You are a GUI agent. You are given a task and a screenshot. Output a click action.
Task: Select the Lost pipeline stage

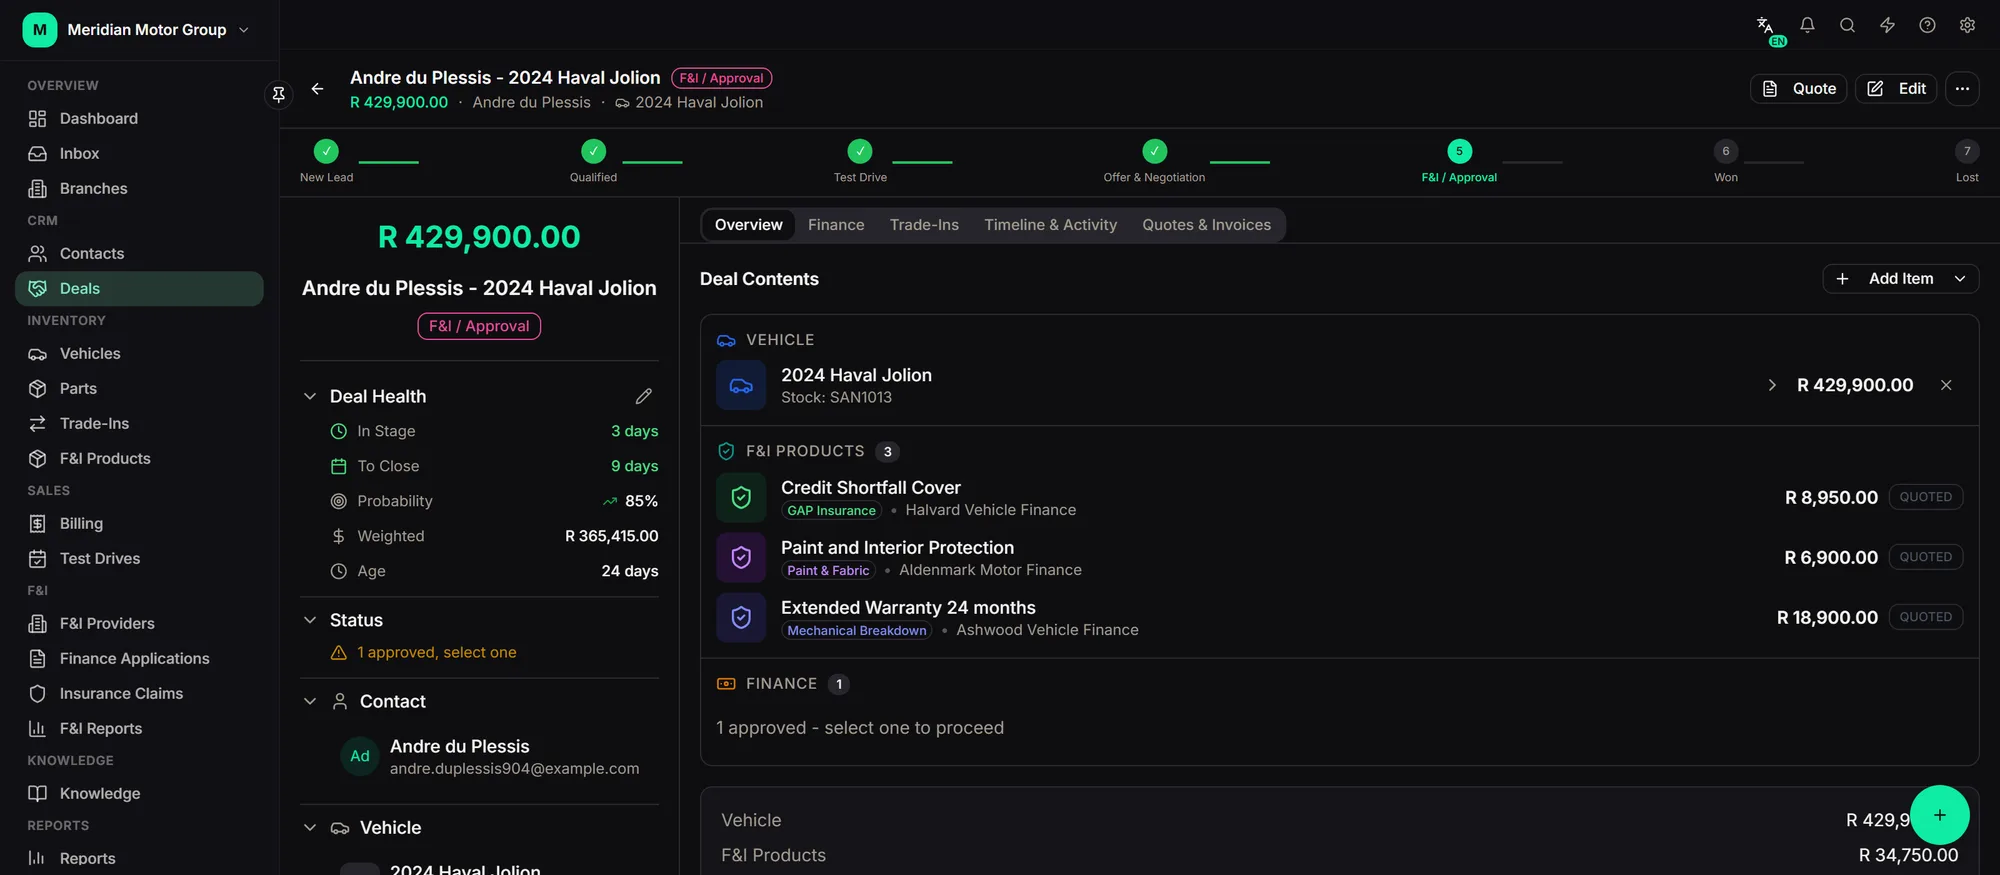[x=1967, y=161]
